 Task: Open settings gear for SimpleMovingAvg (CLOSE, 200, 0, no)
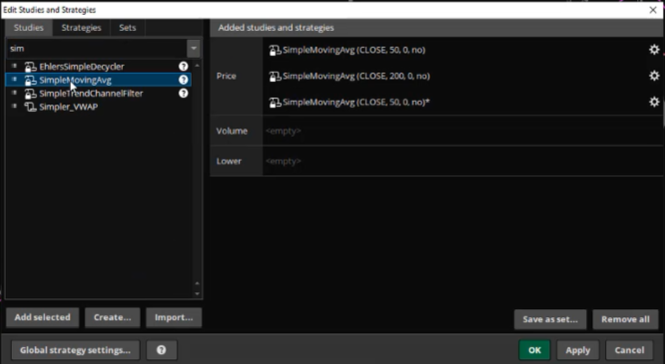[654, 76]
